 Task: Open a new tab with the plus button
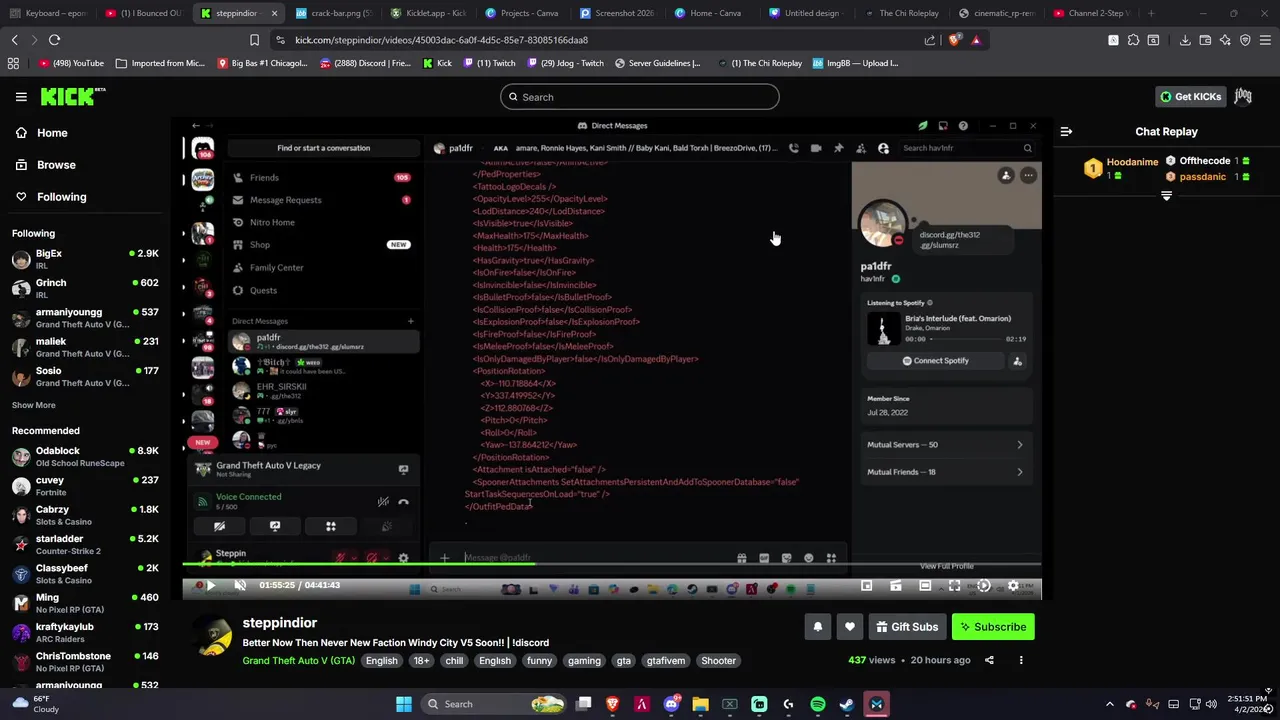tap(1151, 13)
